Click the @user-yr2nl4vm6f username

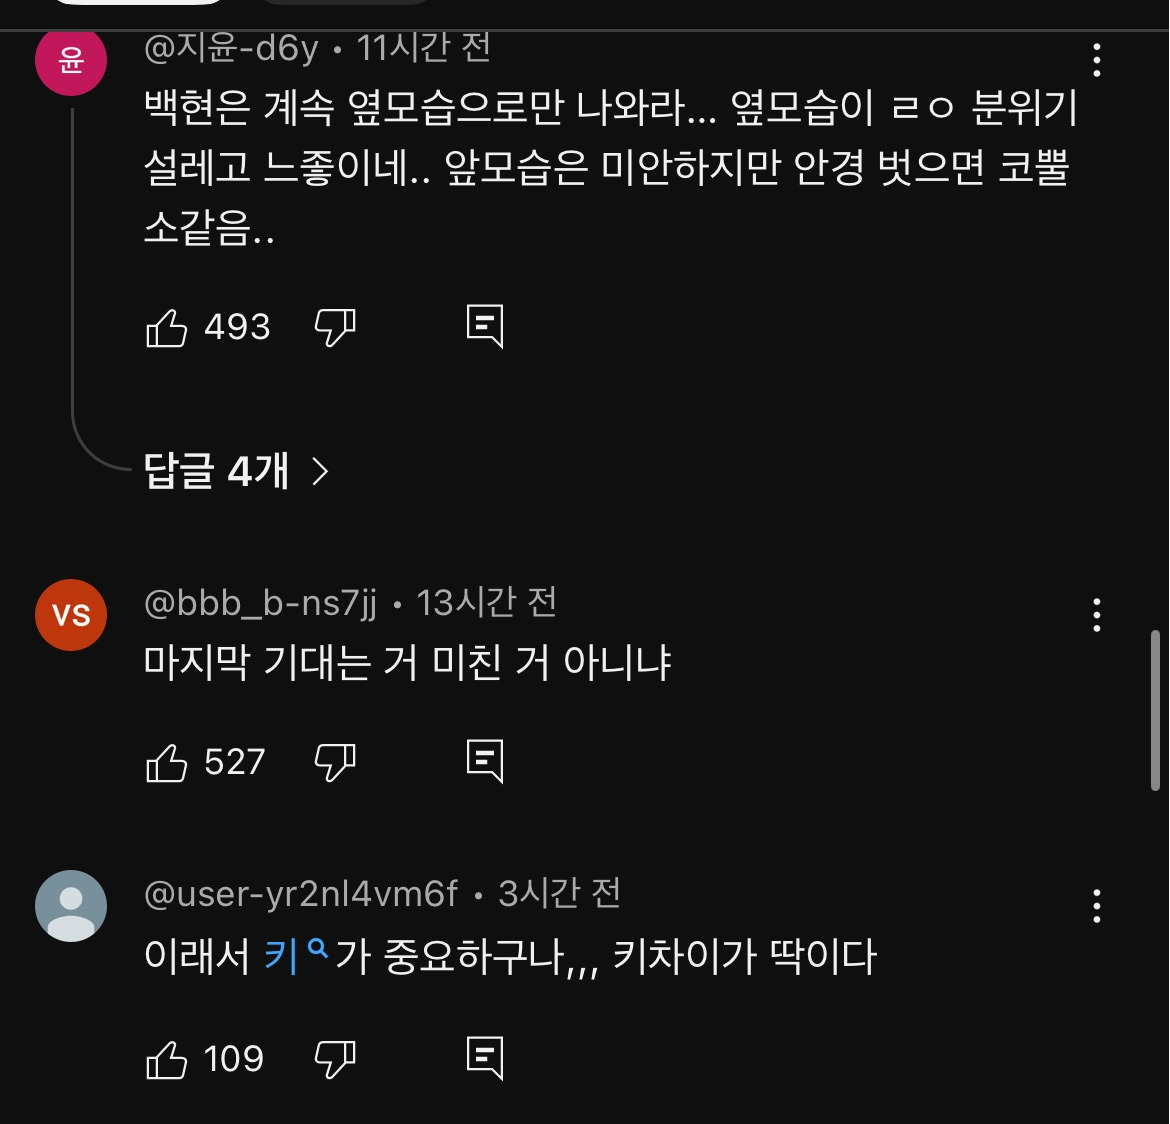click(301, 893)
